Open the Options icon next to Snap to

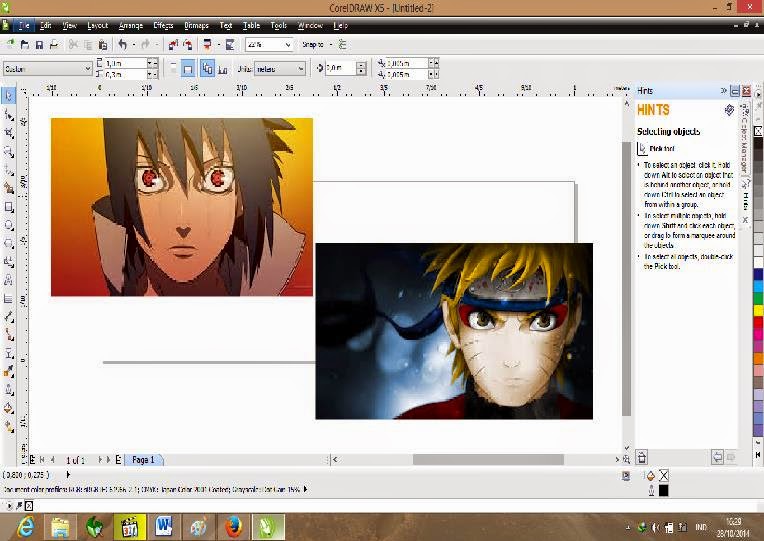(343, 45)
